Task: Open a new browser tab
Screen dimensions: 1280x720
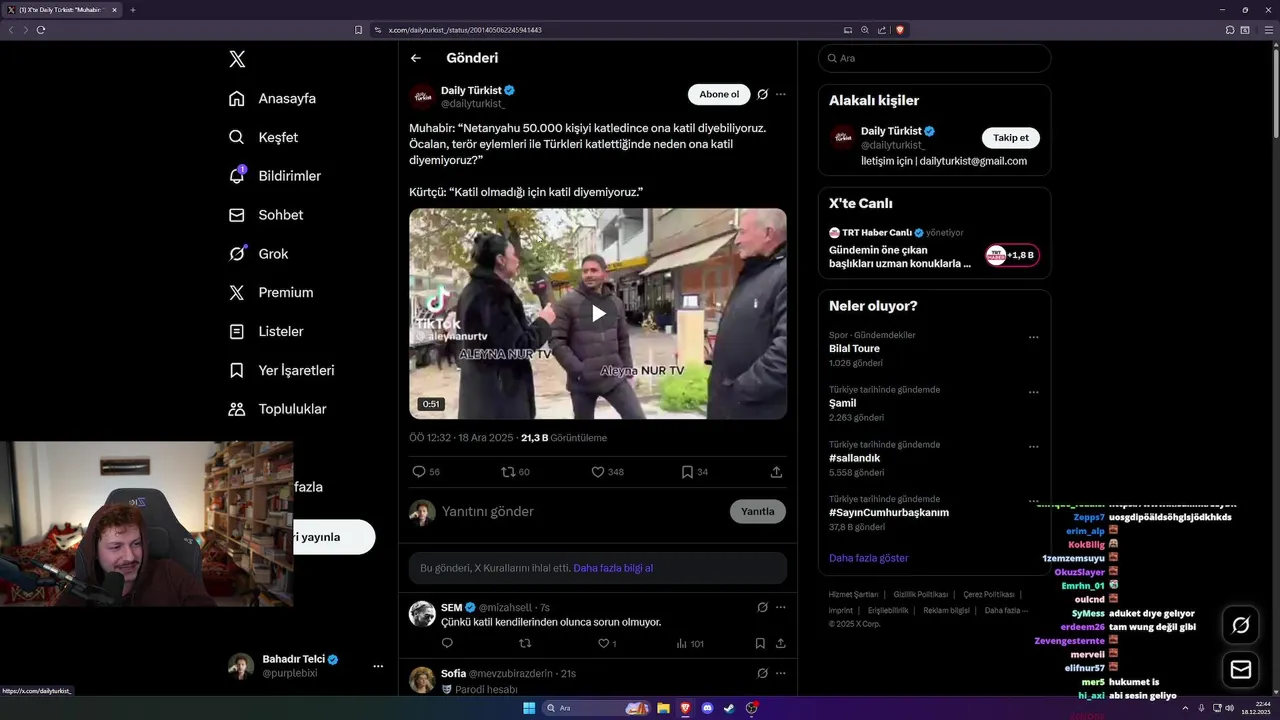Action: 132,10
